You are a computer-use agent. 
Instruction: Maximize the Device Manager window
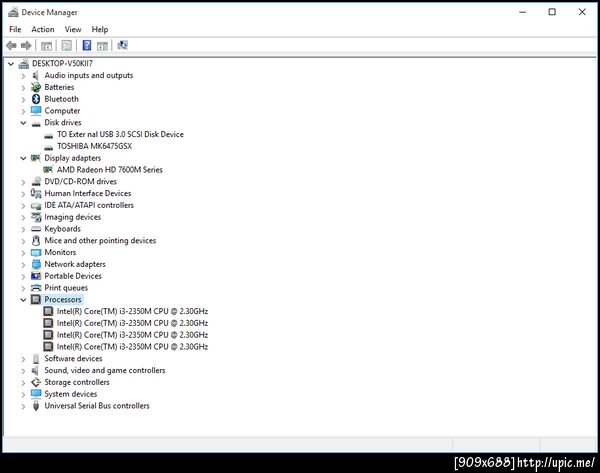click(552, 12)
